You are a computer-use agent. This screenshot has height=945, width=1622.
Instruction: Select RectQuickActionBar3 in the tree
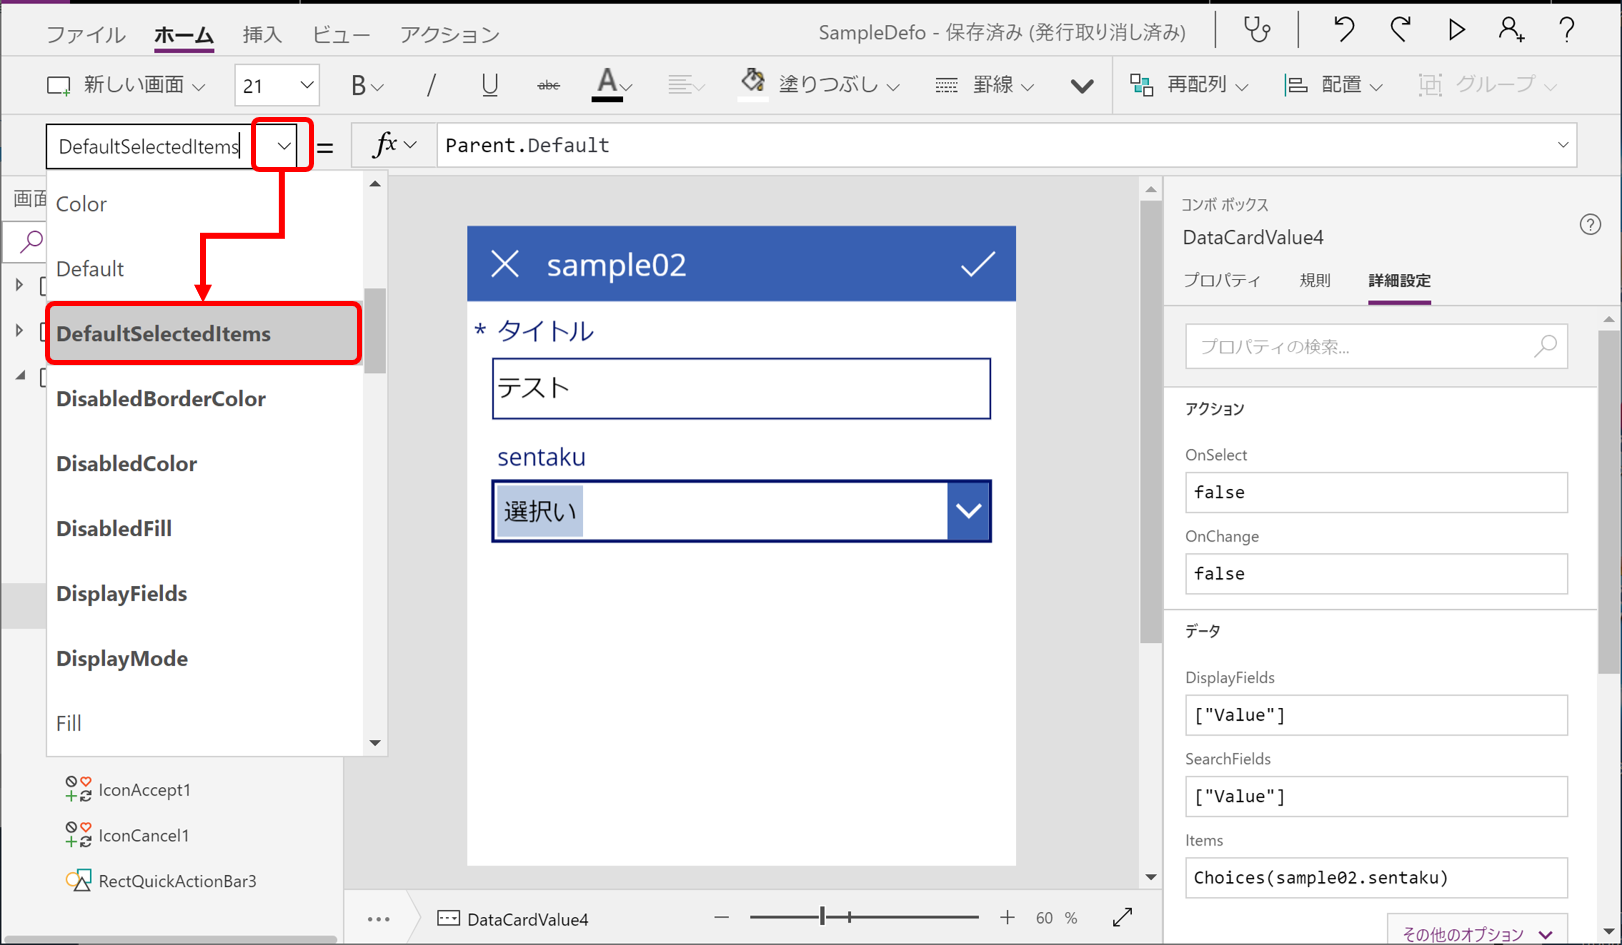(178, 881)
